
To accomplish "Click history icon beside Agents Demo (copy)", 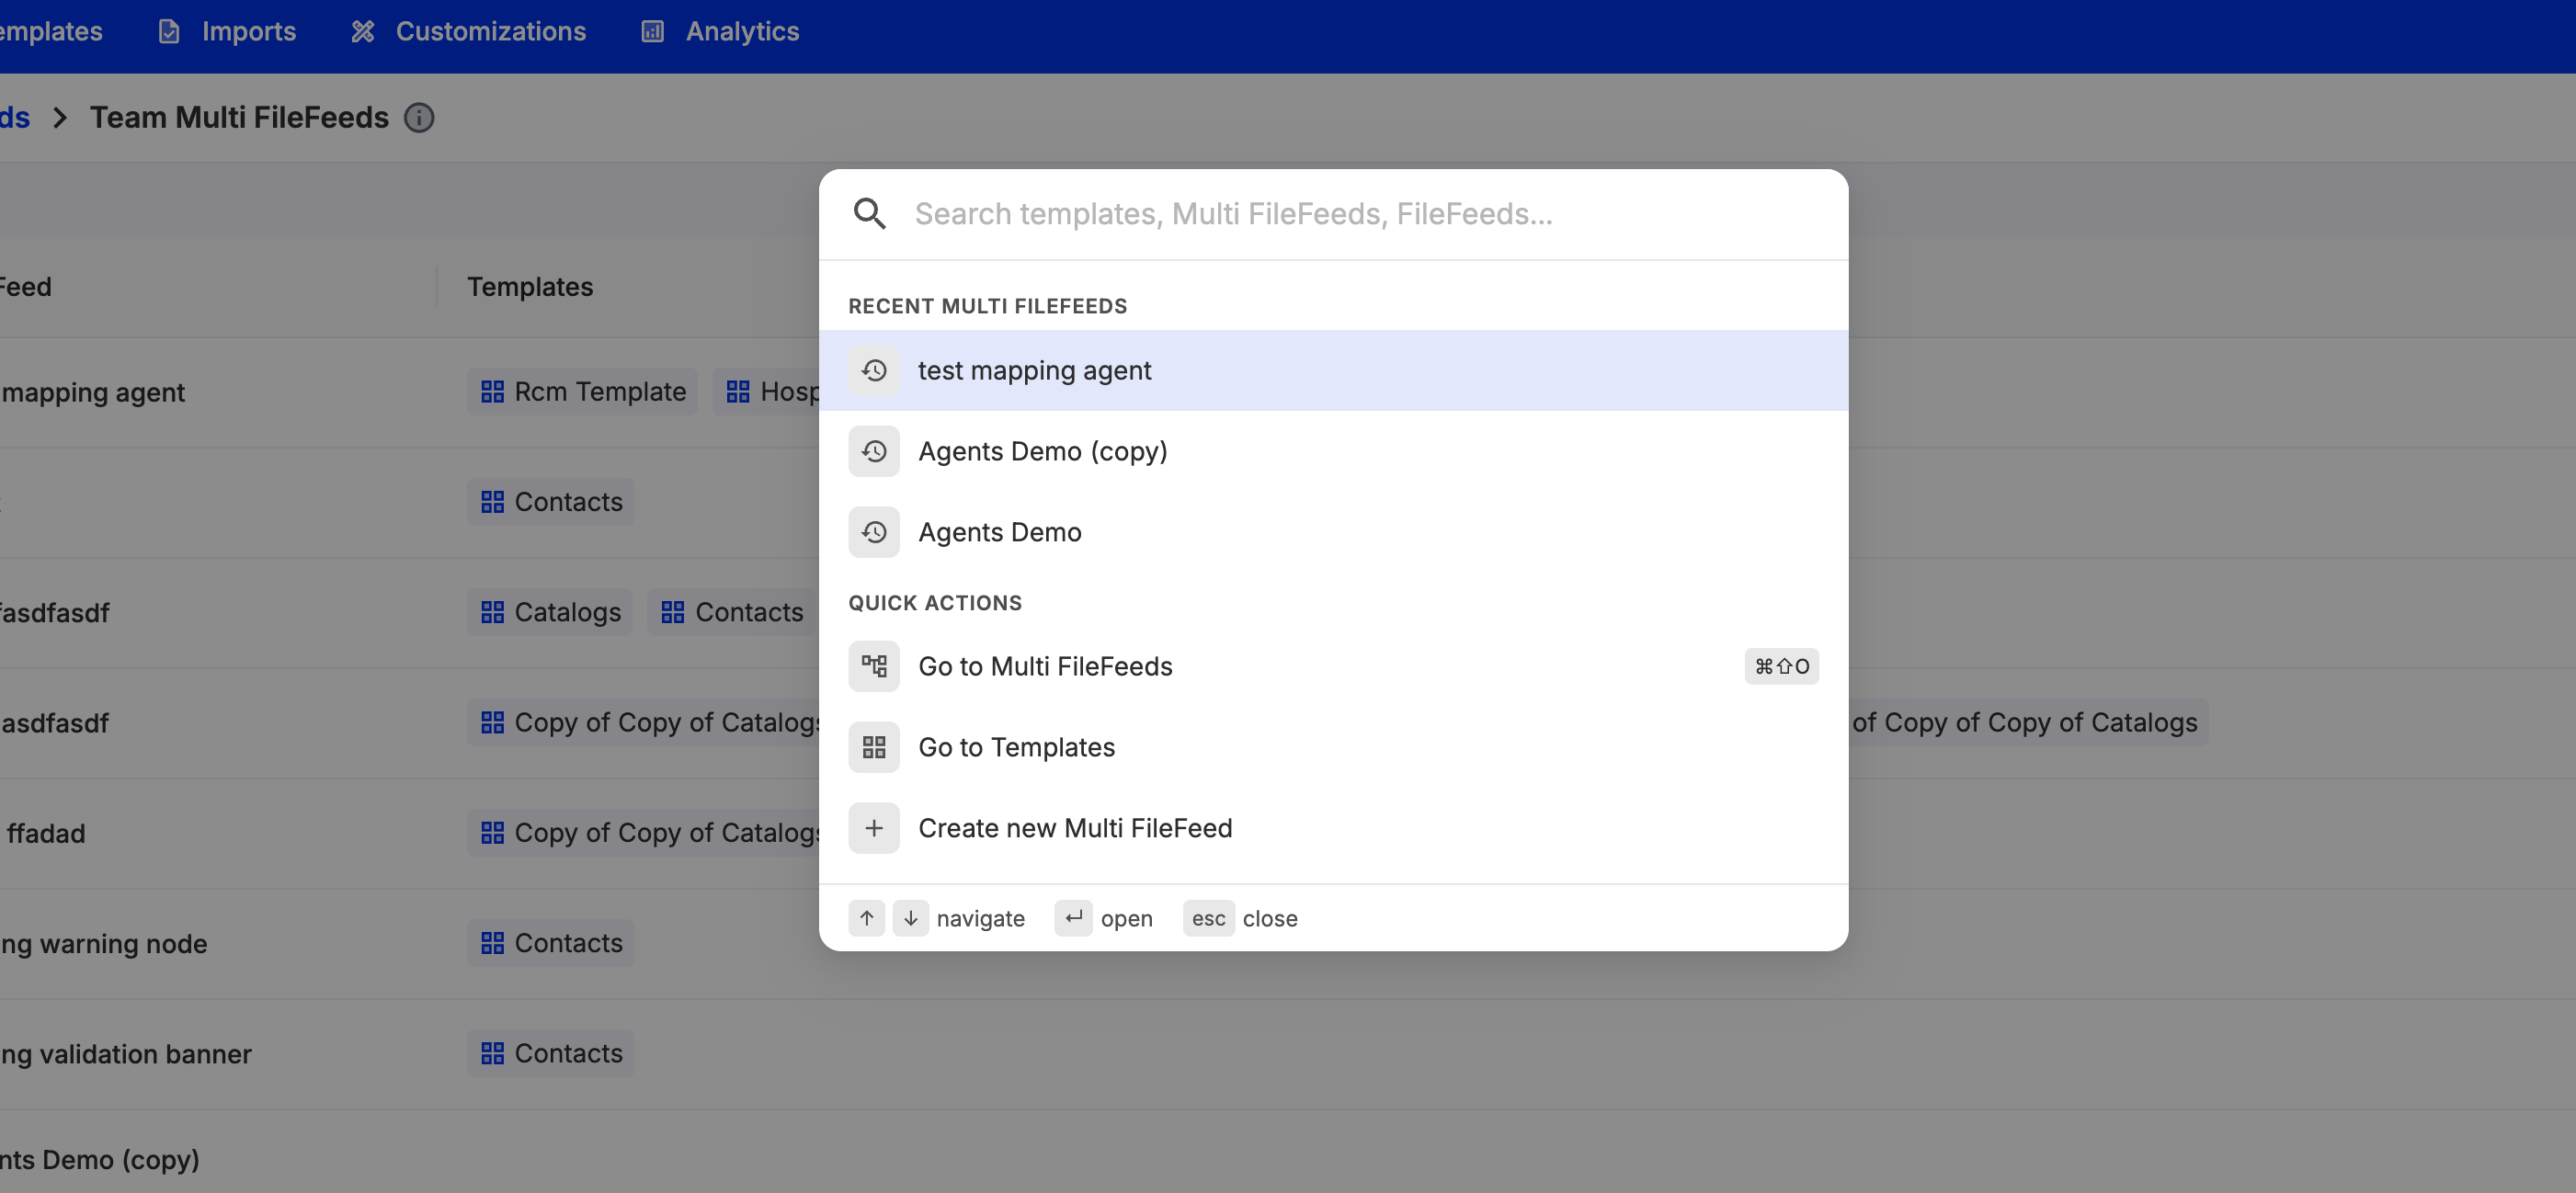I will (x=874, y=451).
